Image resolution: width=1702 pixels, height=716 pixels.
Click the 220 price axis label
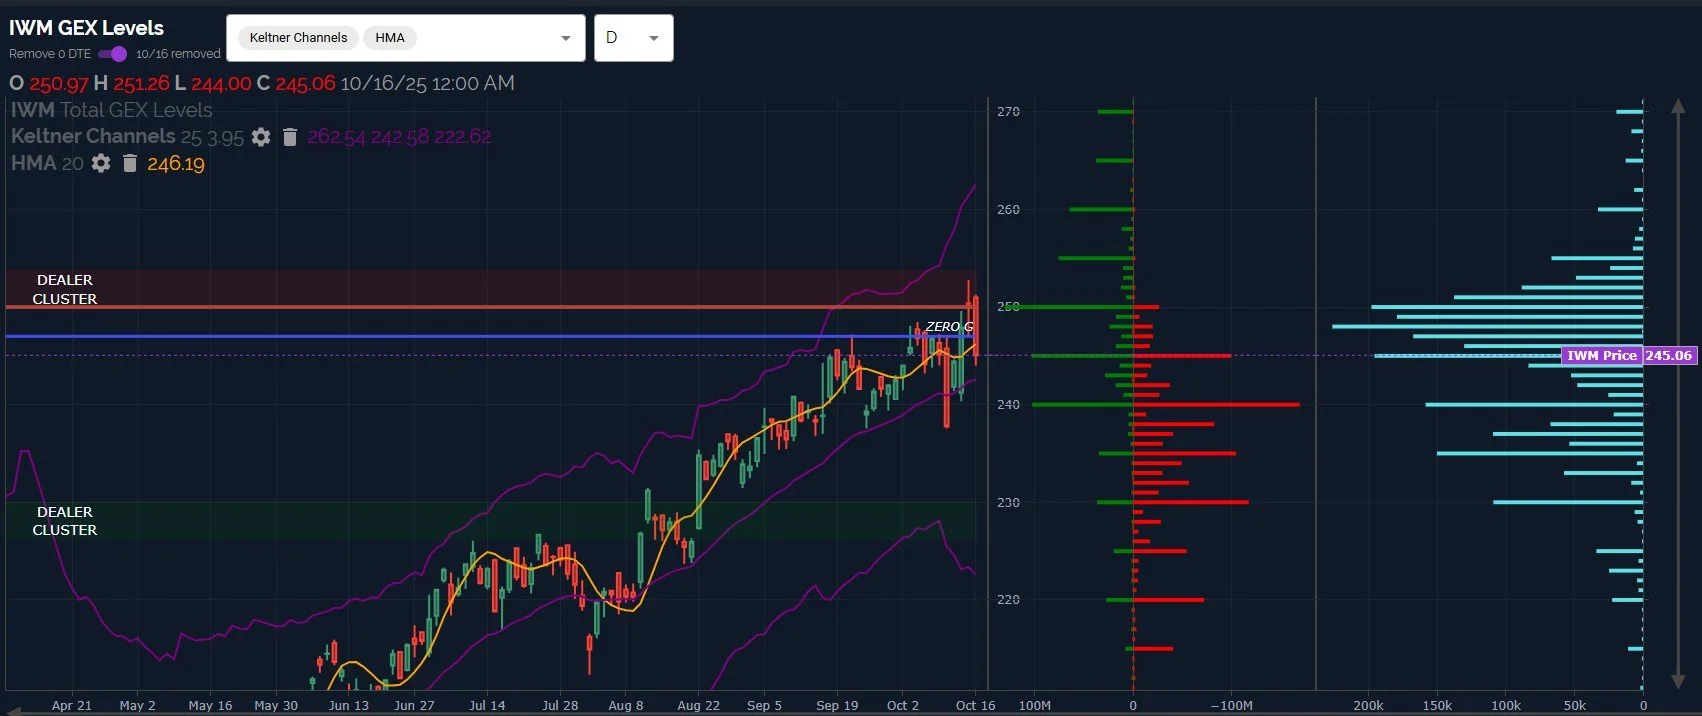(1008, 600)
